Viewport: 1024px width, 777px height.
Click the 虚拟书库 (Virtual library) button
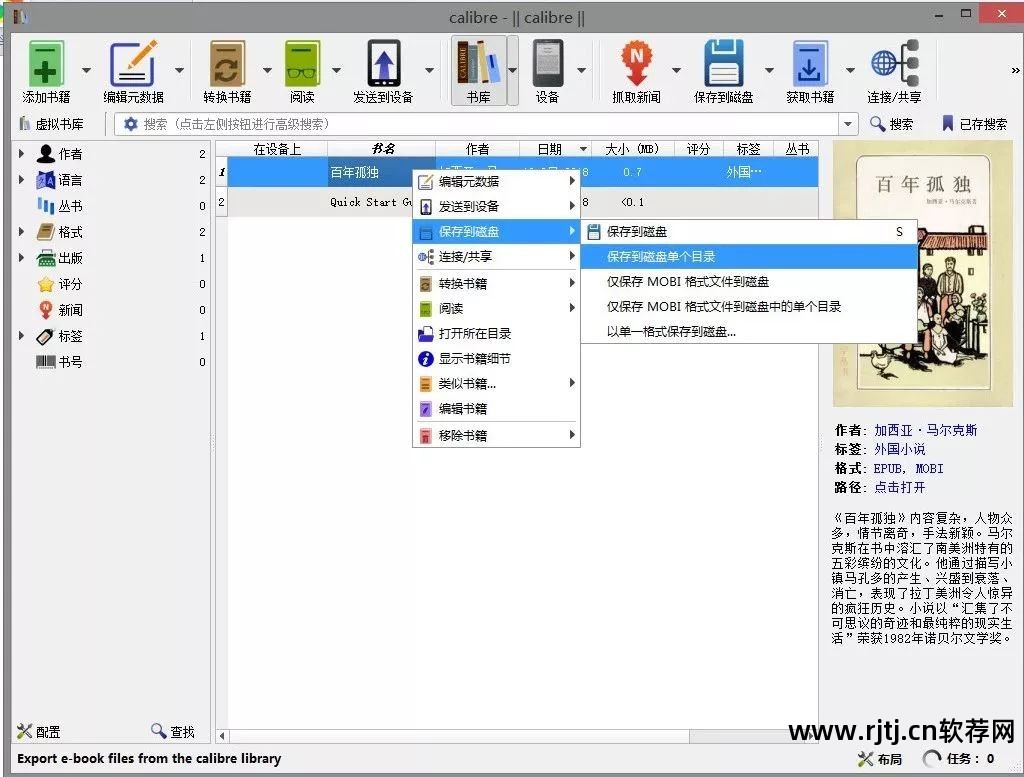point(51,124)
